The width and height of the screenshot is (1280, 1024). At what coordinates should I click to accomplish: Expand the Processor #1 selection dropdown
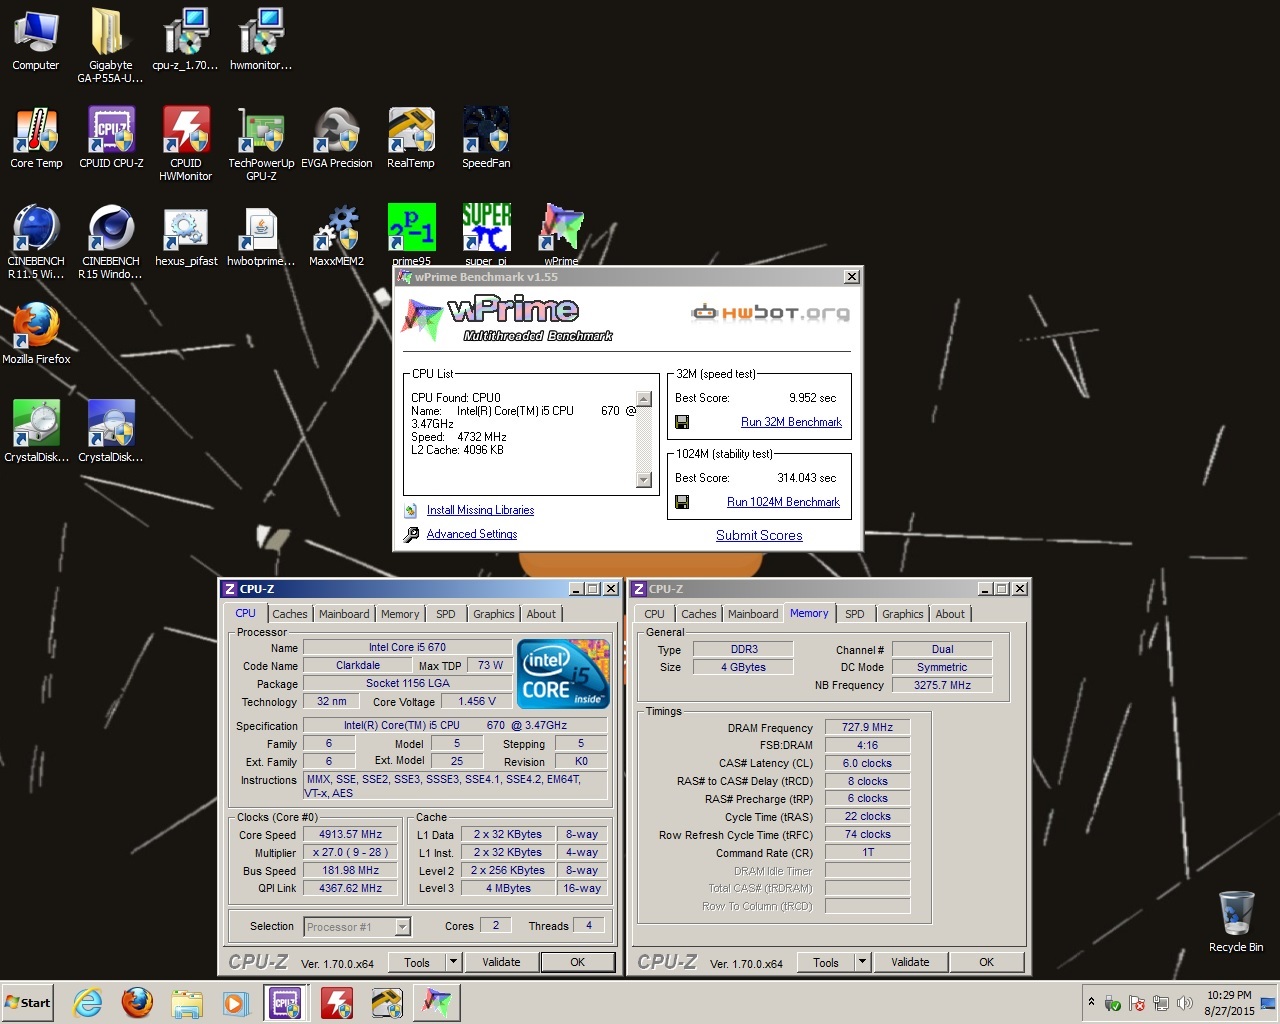[x=402, y=927]
